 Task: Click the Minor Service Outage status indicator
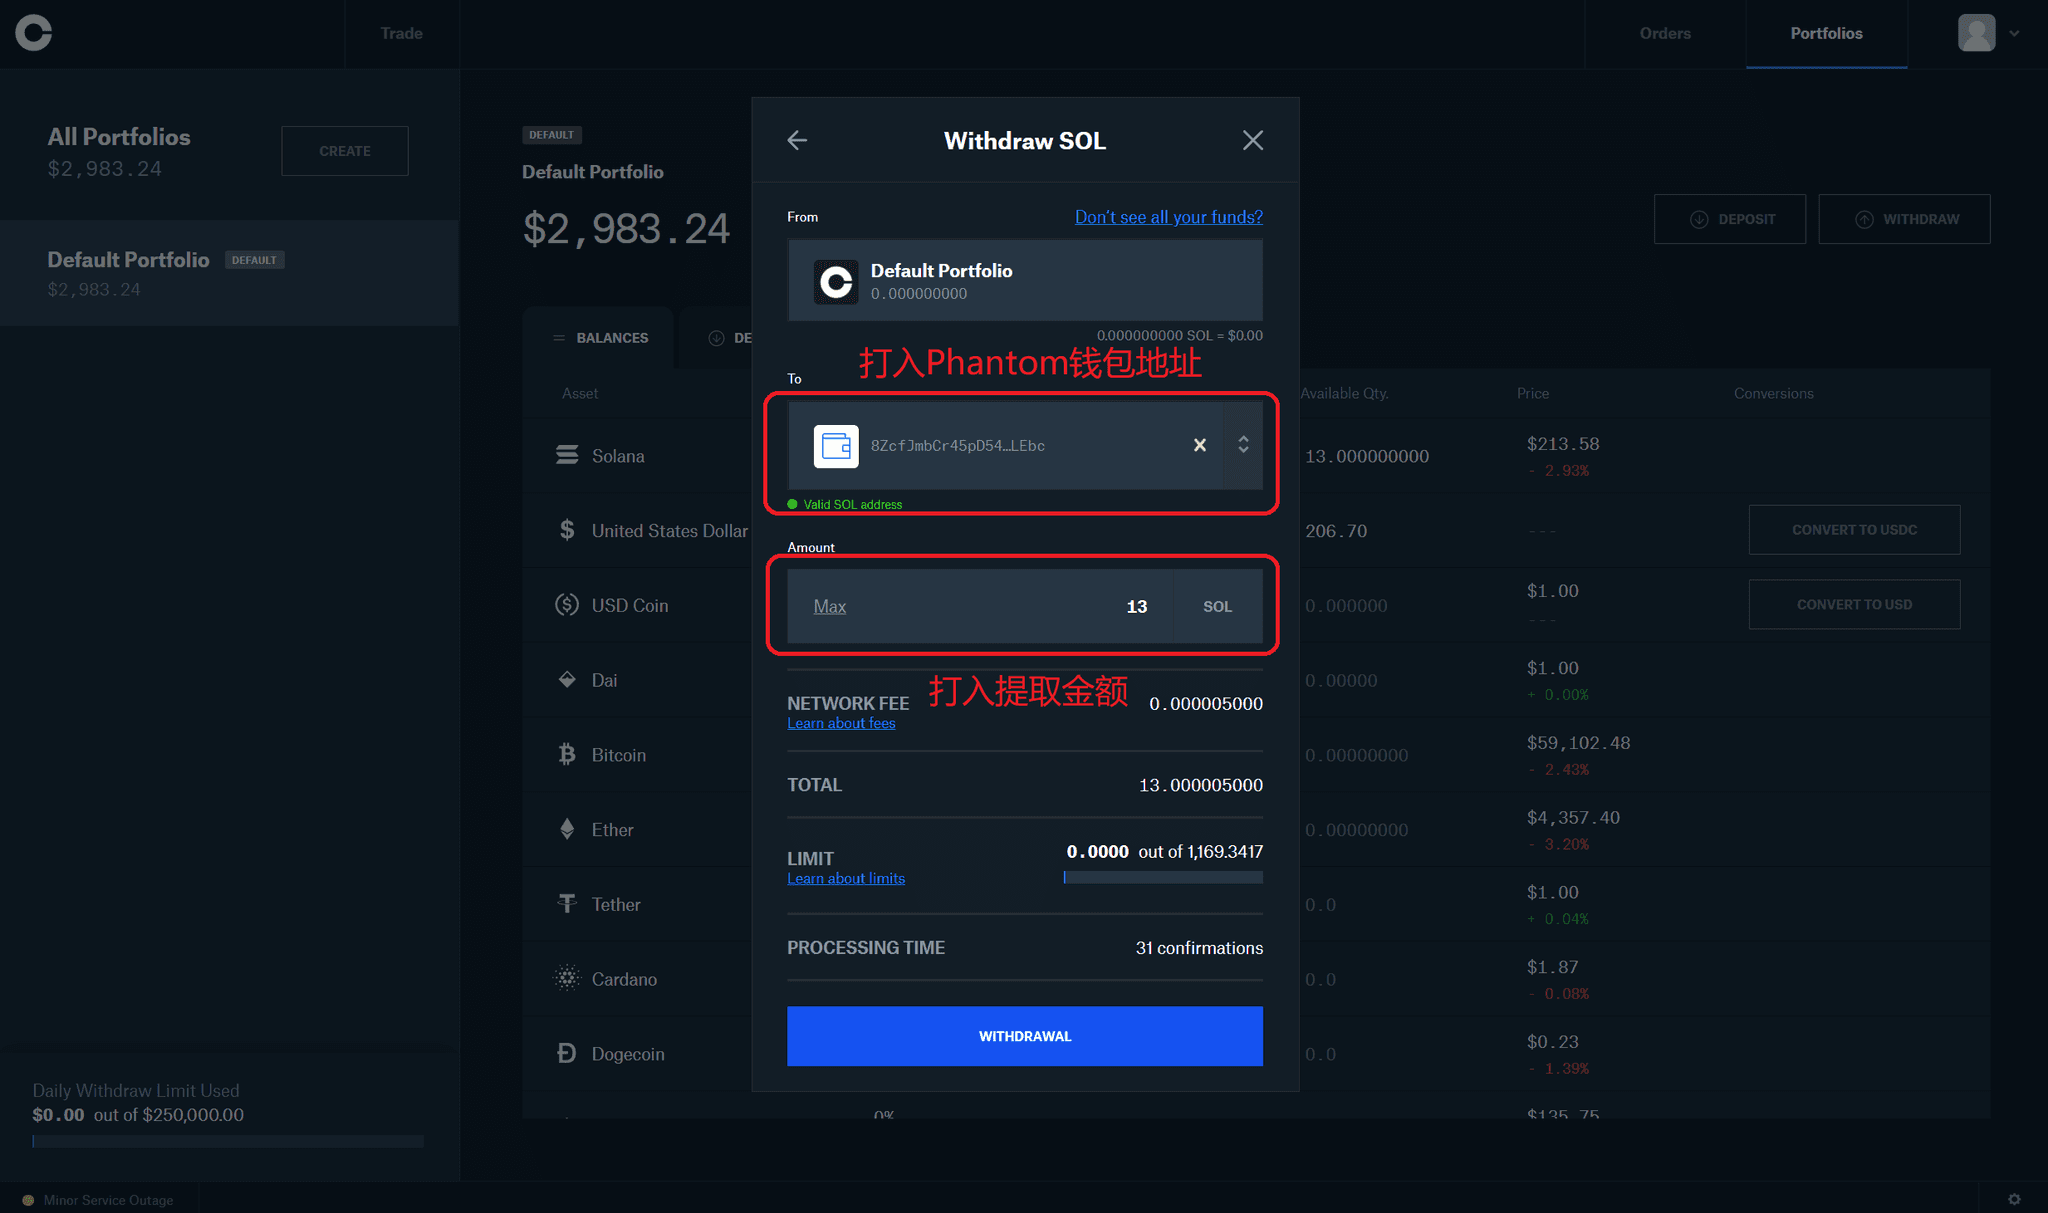coord(98,1200)
